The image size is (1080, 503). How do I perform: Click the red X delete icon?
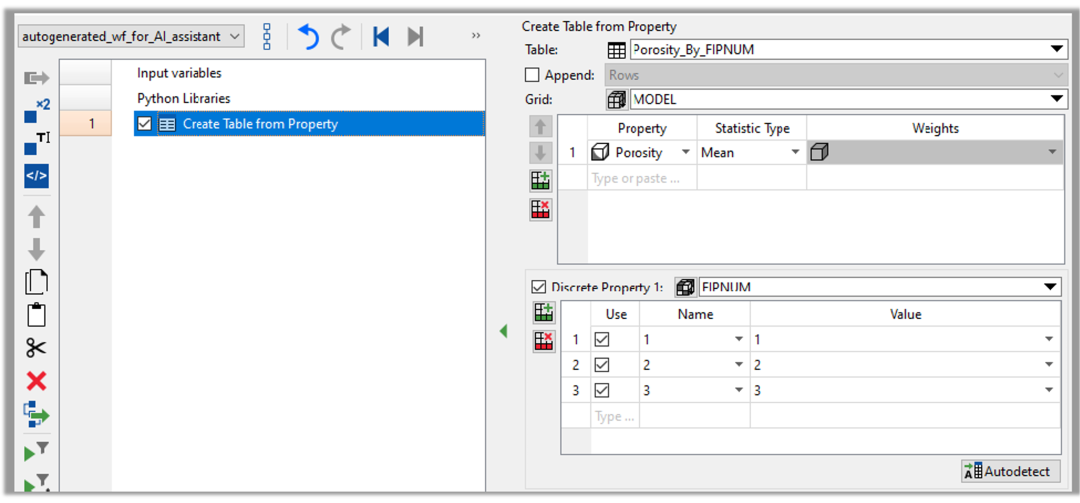[37, 381]
